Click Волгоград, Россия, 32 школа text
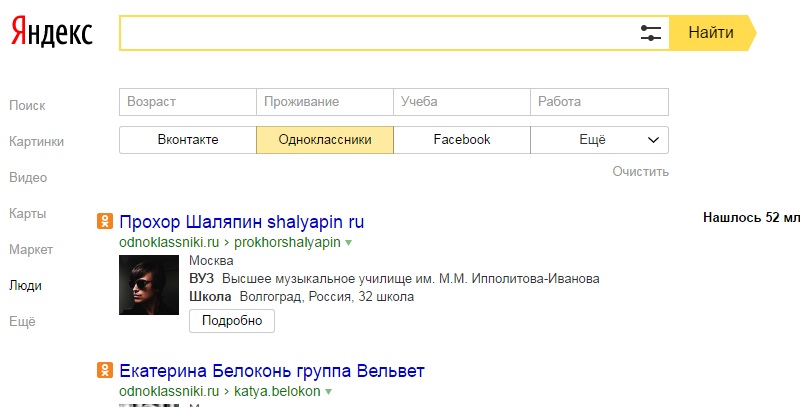 point(327,296)
